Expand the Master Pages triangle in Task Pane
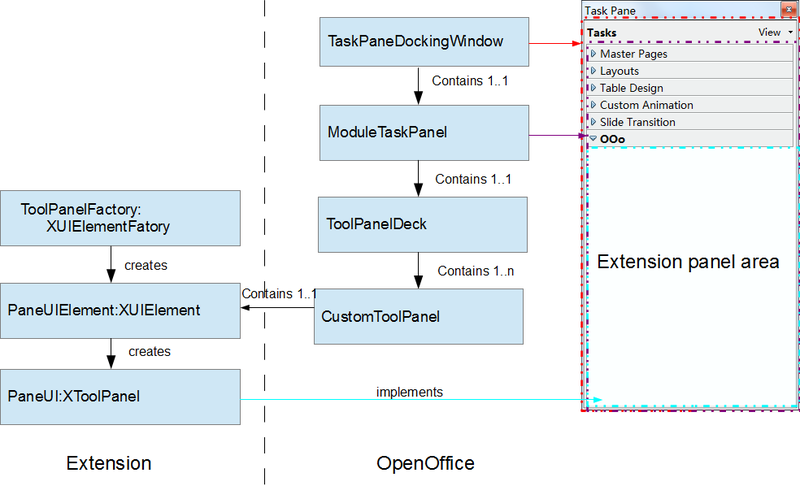 (593, 54)
